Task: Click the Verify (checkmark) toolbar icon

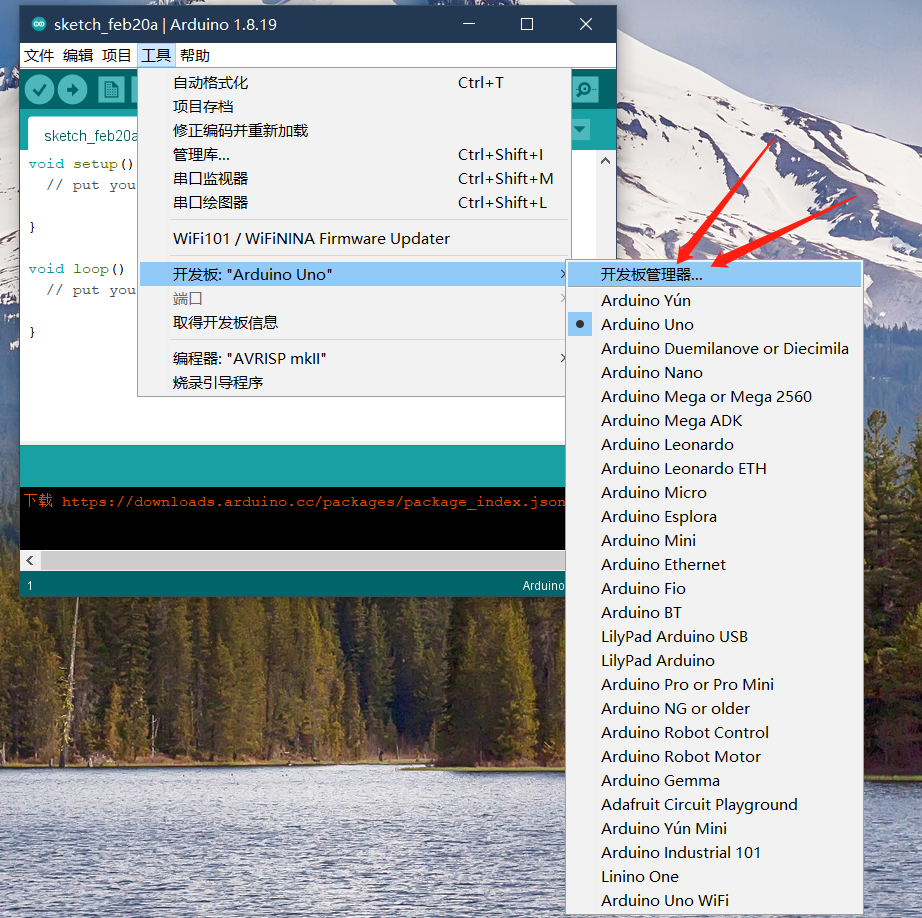Action: [x=40, y=89]
